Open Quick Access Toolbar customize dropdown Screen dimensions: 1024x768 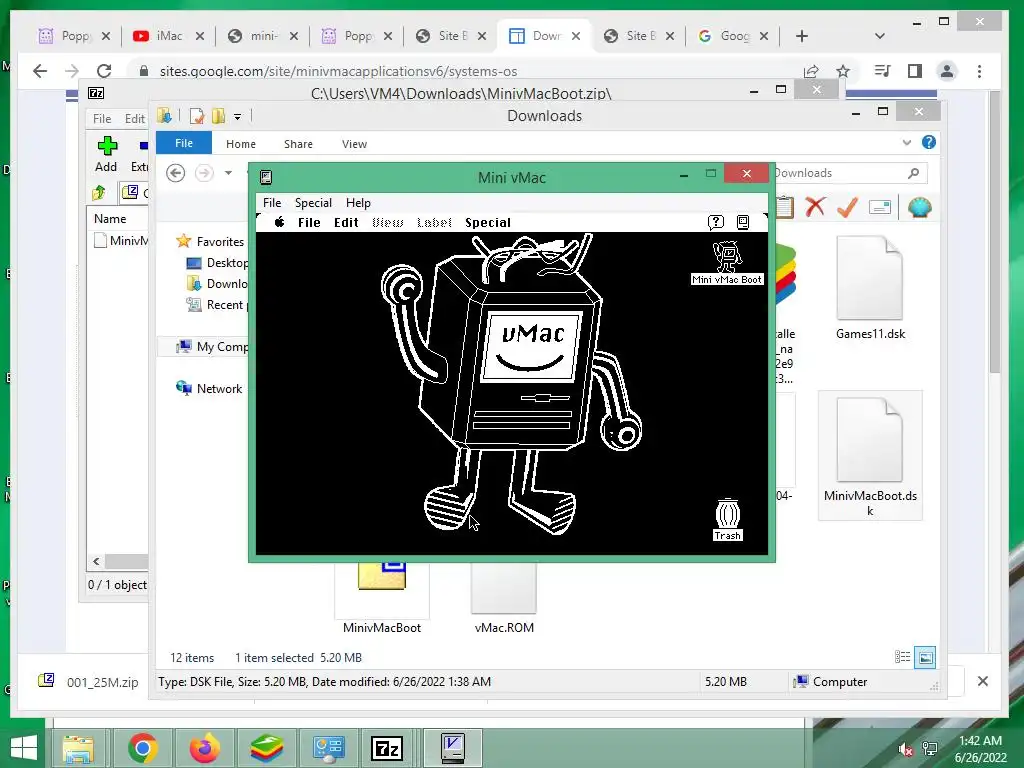(x=238, y=117)
